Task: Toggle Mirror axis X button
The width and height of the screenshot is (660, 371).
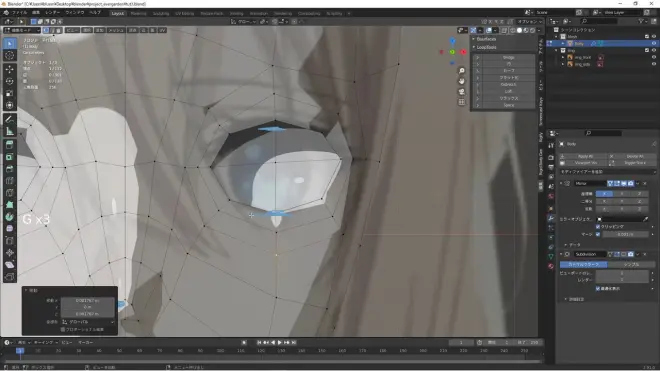Action: point(604,194)
